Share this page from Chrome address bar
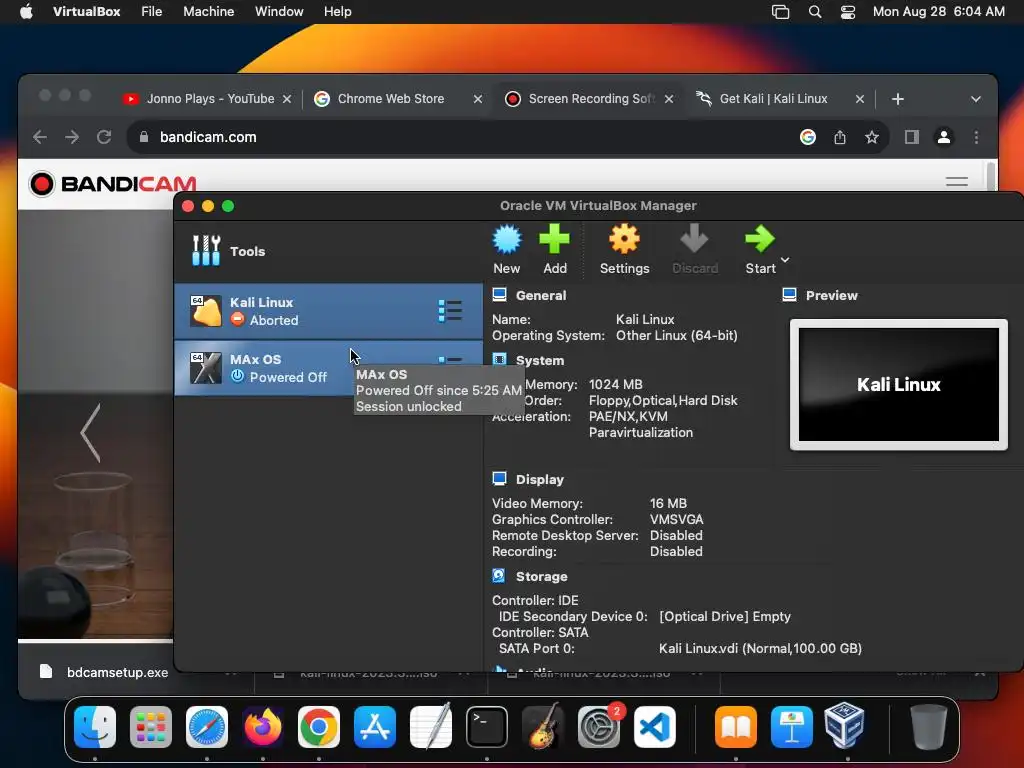 (x=840, y=137)
